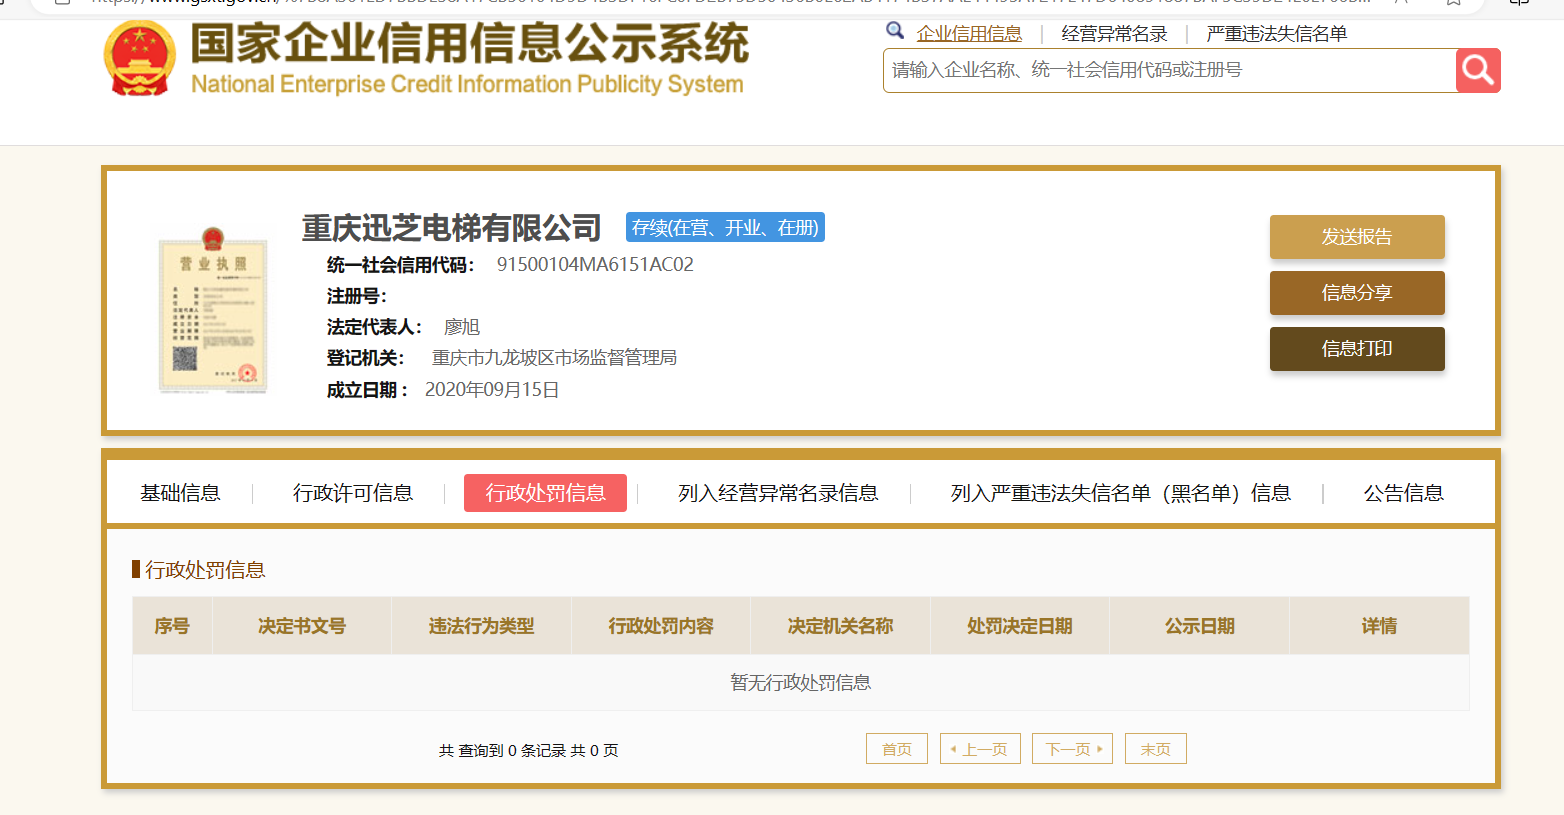Image resolution: width=1564 pixels, height=815 pixels.
Task: Open 严重违法失信名单 link
Action: point(1276,34)
